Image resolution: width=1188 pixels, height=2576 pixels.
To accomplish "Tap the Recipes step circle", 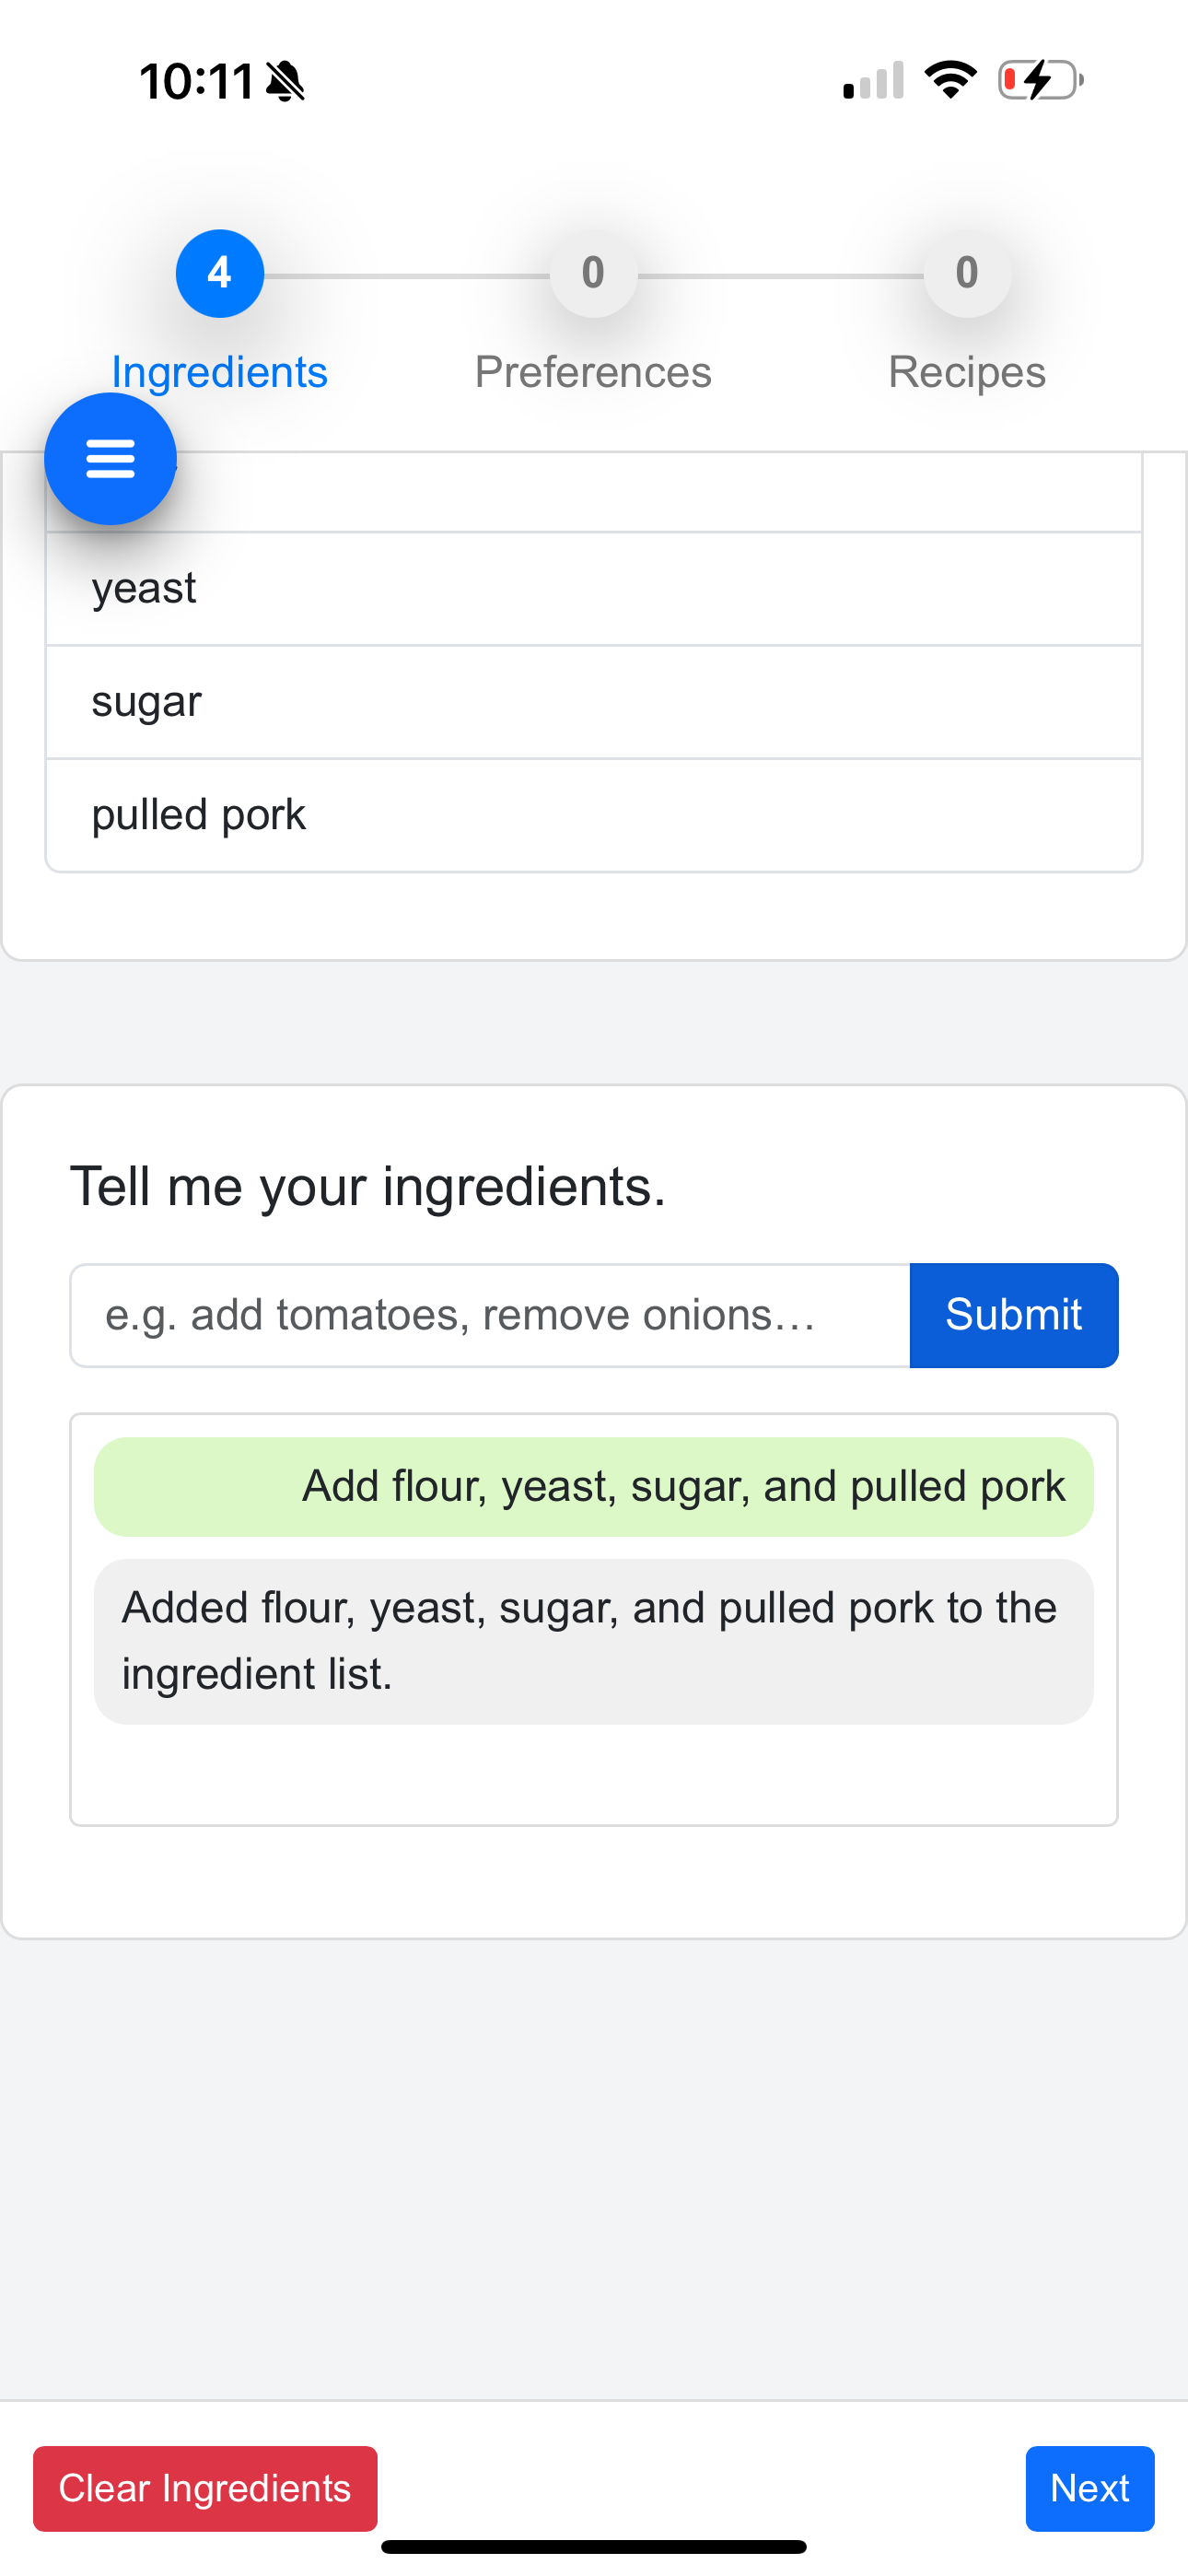I will 966,273.
